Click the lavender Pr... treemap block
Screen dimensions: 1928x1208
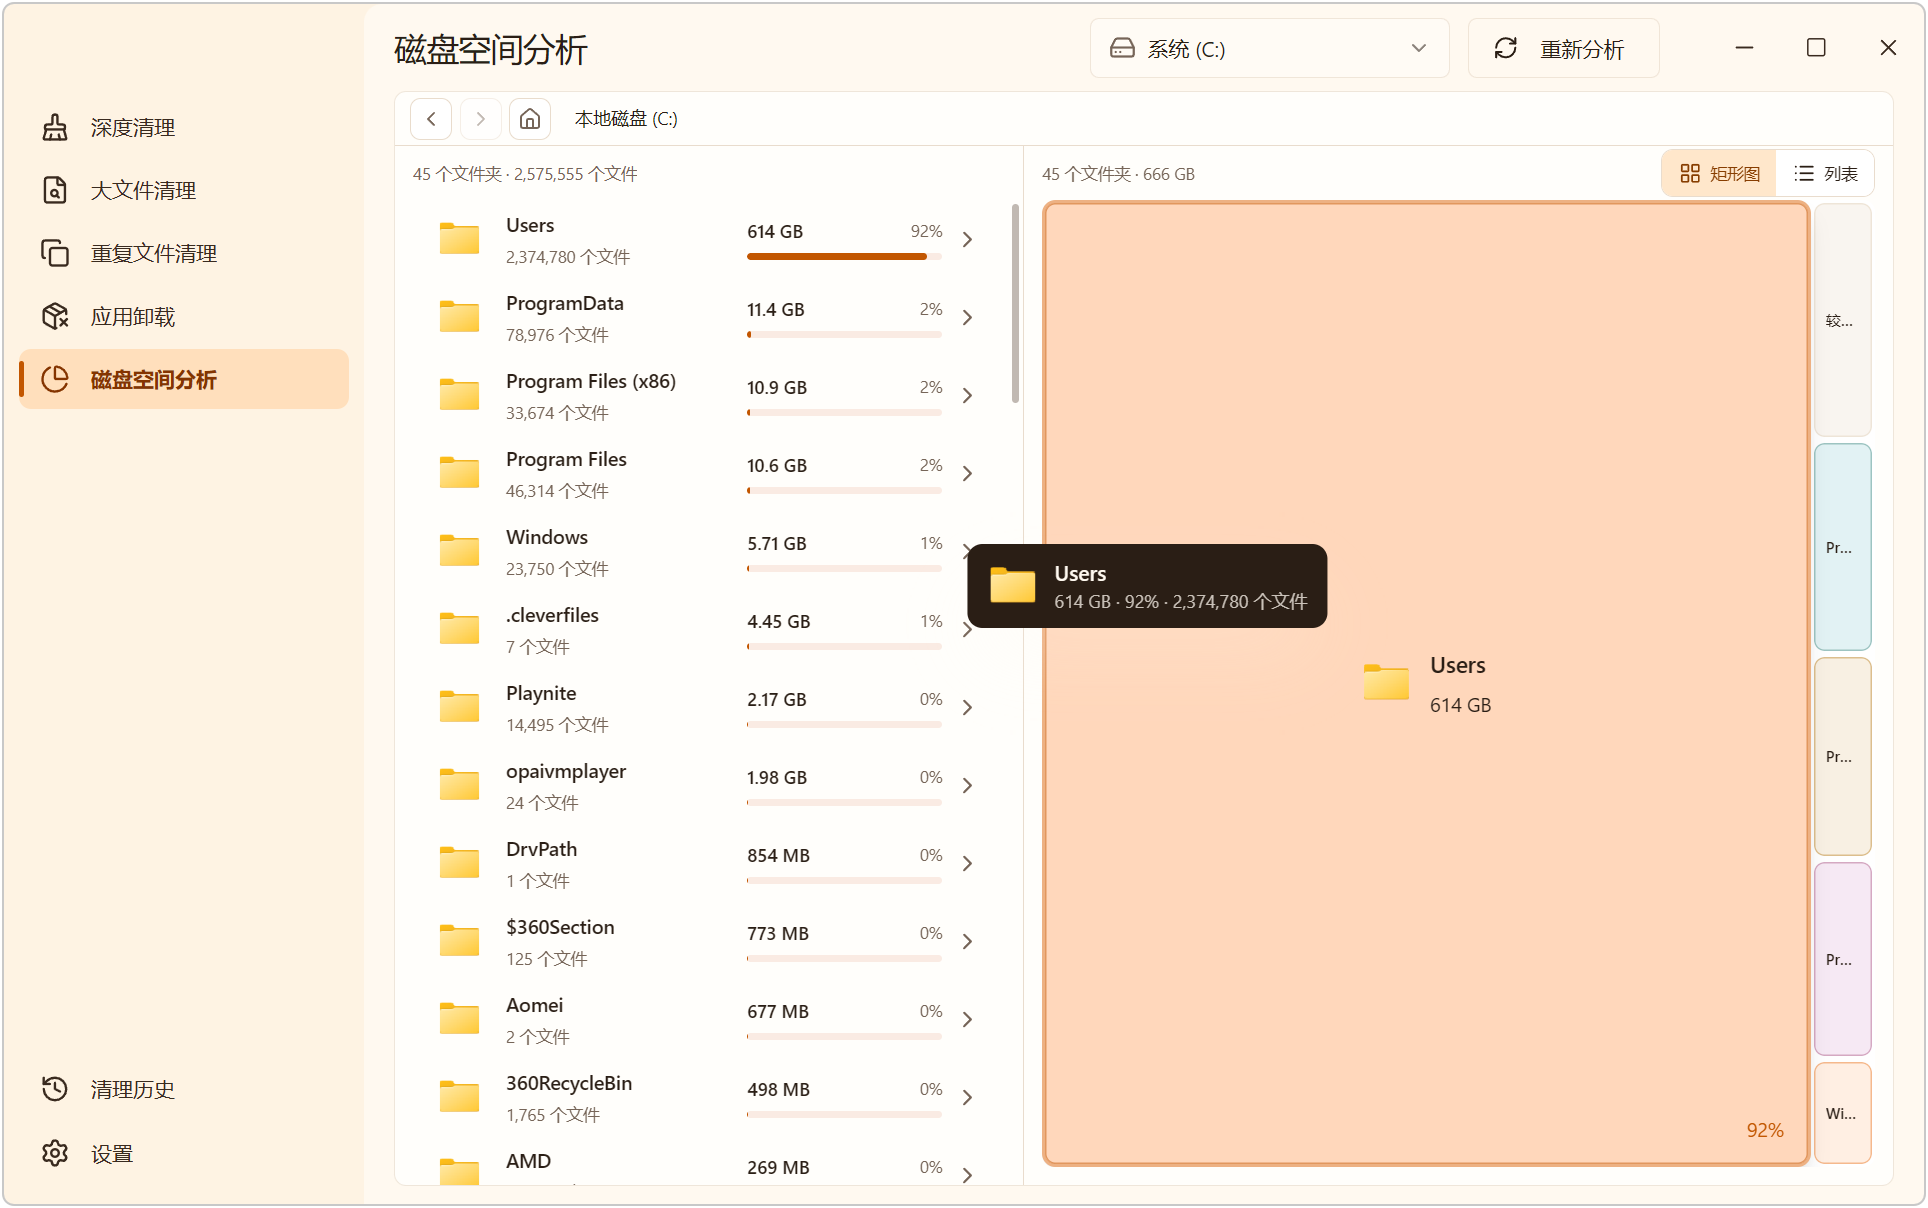1842,959
